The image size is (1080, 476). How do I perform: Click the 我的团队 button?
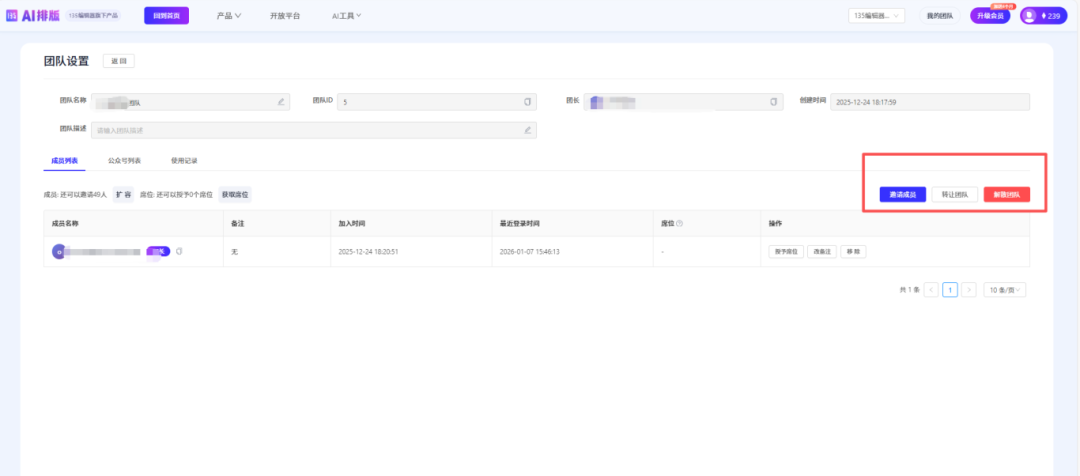click(939, 15)
